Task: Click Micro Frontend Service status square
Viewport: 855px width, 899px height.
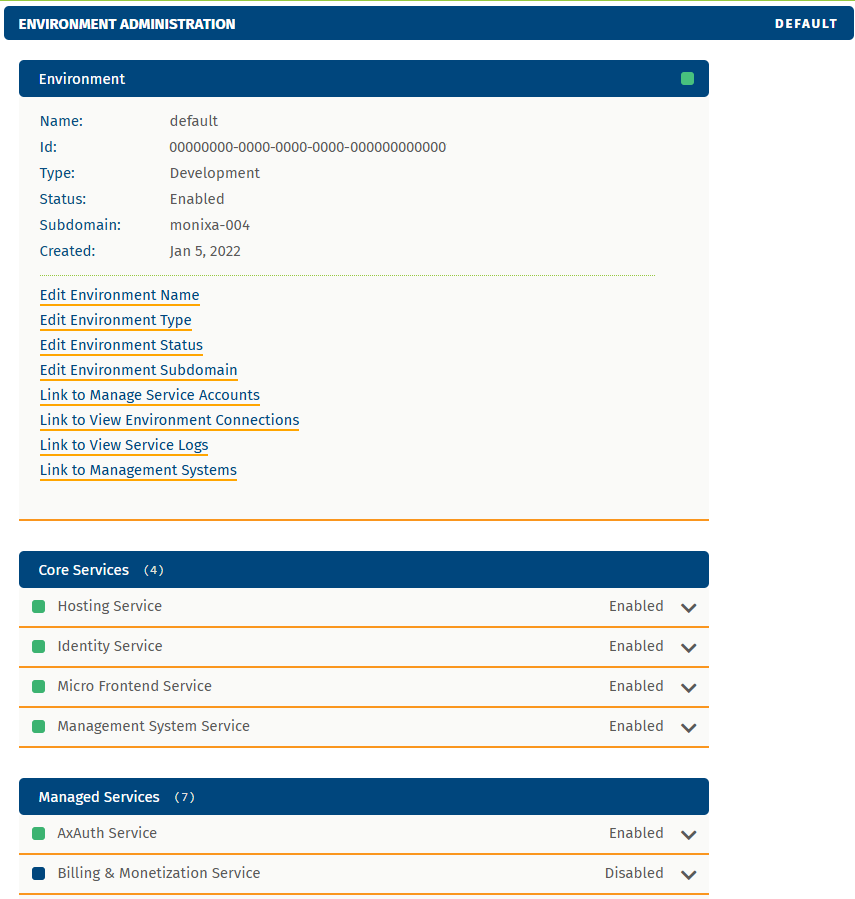Action: tap(39, 687)
